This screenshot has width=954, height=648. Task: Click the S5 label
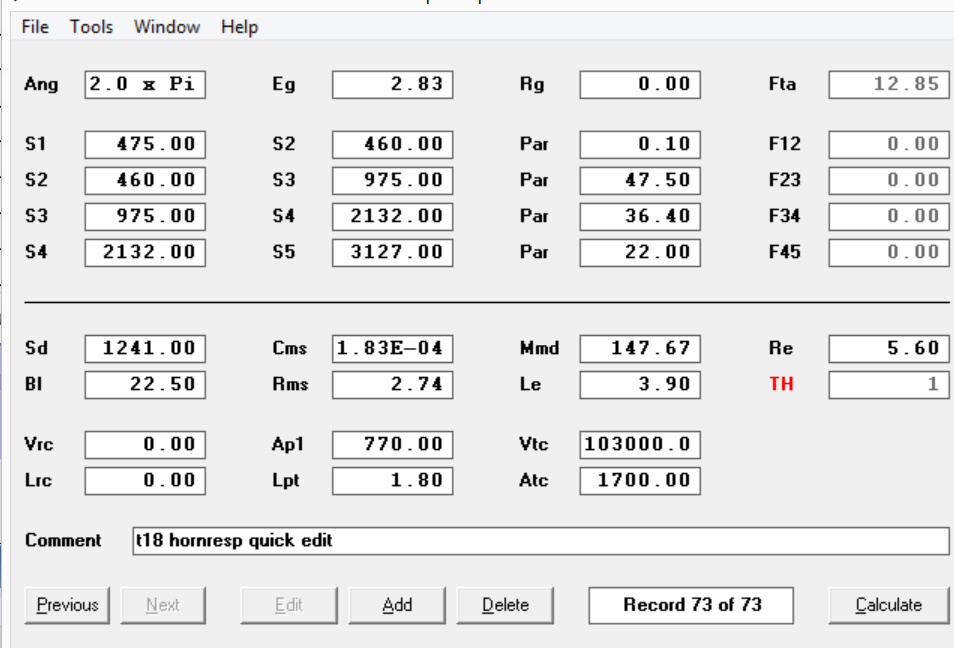284,253
